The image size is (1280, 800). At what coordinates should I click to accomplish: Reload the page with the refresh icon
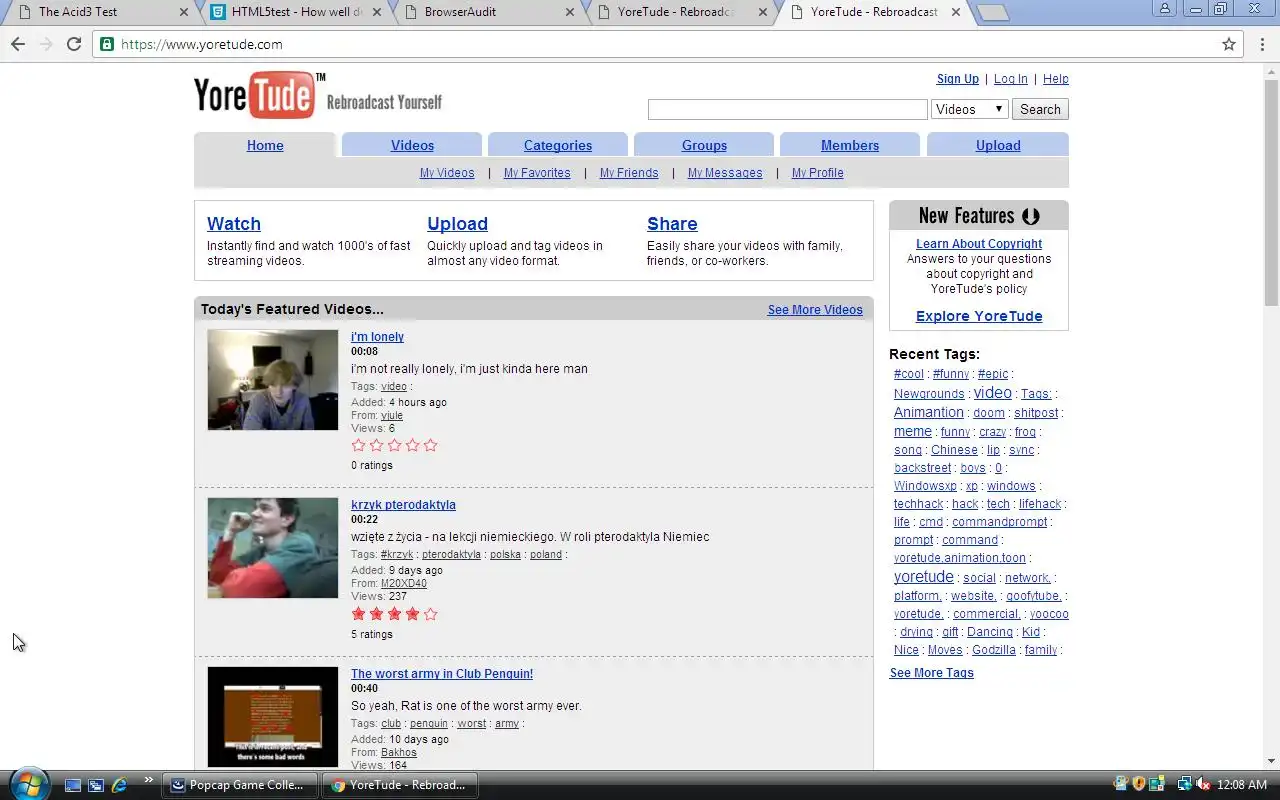tap(74, 44)
